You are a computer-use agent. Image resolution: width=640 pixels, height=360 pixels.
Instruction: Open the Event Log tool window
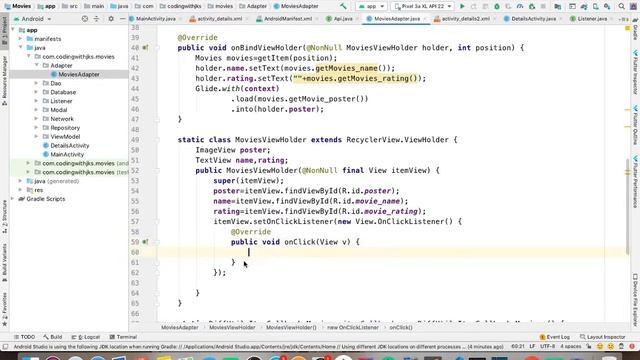coord(554,337)
